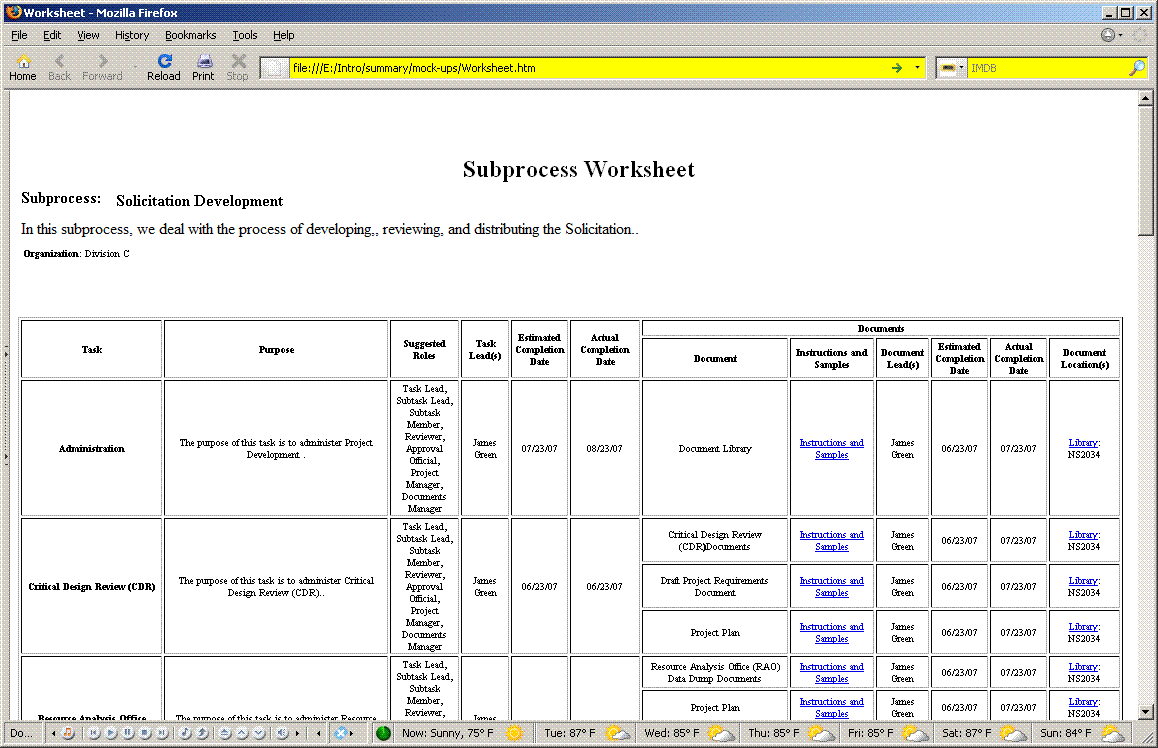Open the Tools menu
Viewport: 1158px width, 748px height.
pos(244,35)
